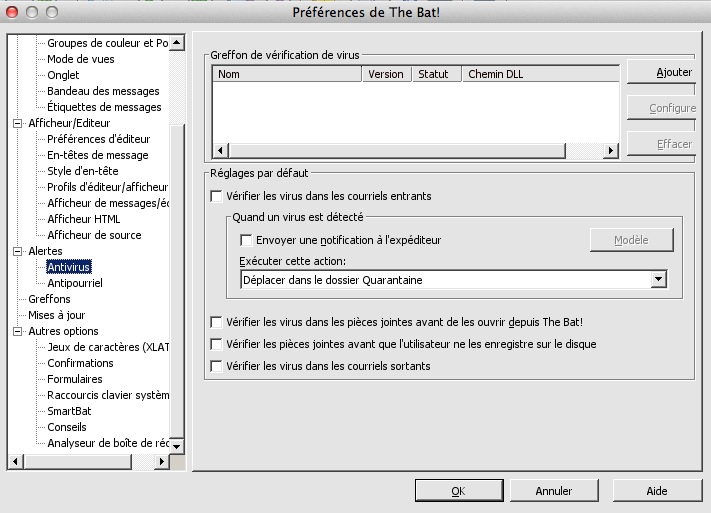This screenshot has height=513, width=711.
Task: Open SmartBat options
Action: 70,411
